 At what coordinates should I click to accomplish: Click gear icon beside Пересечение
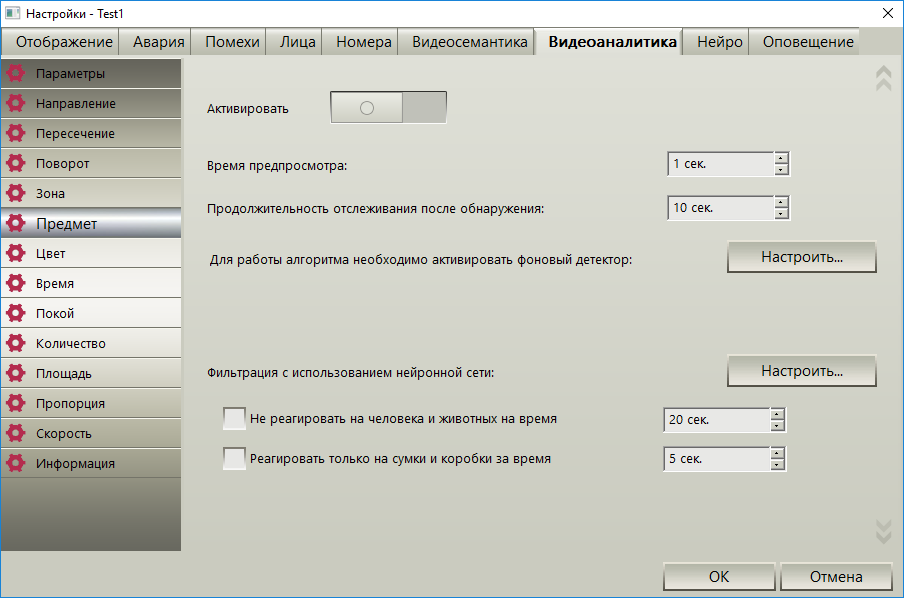16,133
